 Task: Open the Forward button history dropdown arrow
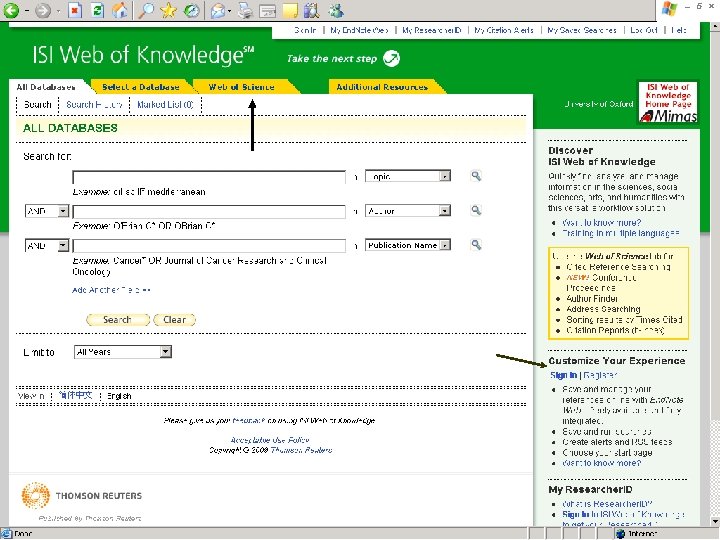58,11
